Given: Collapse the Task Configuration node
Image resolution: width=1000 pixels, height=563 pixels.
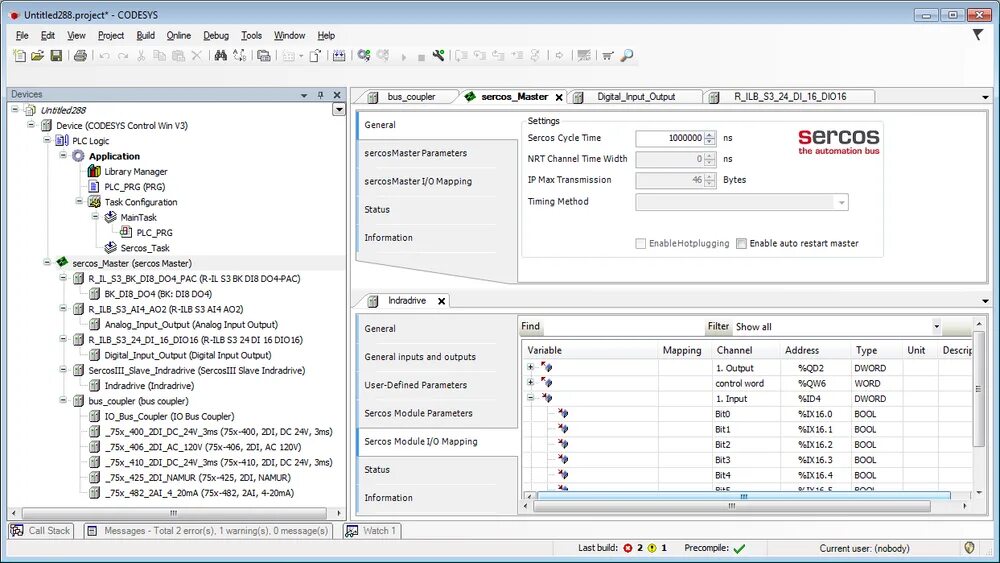Looking at the screenshot, I should tap(79, 201).
